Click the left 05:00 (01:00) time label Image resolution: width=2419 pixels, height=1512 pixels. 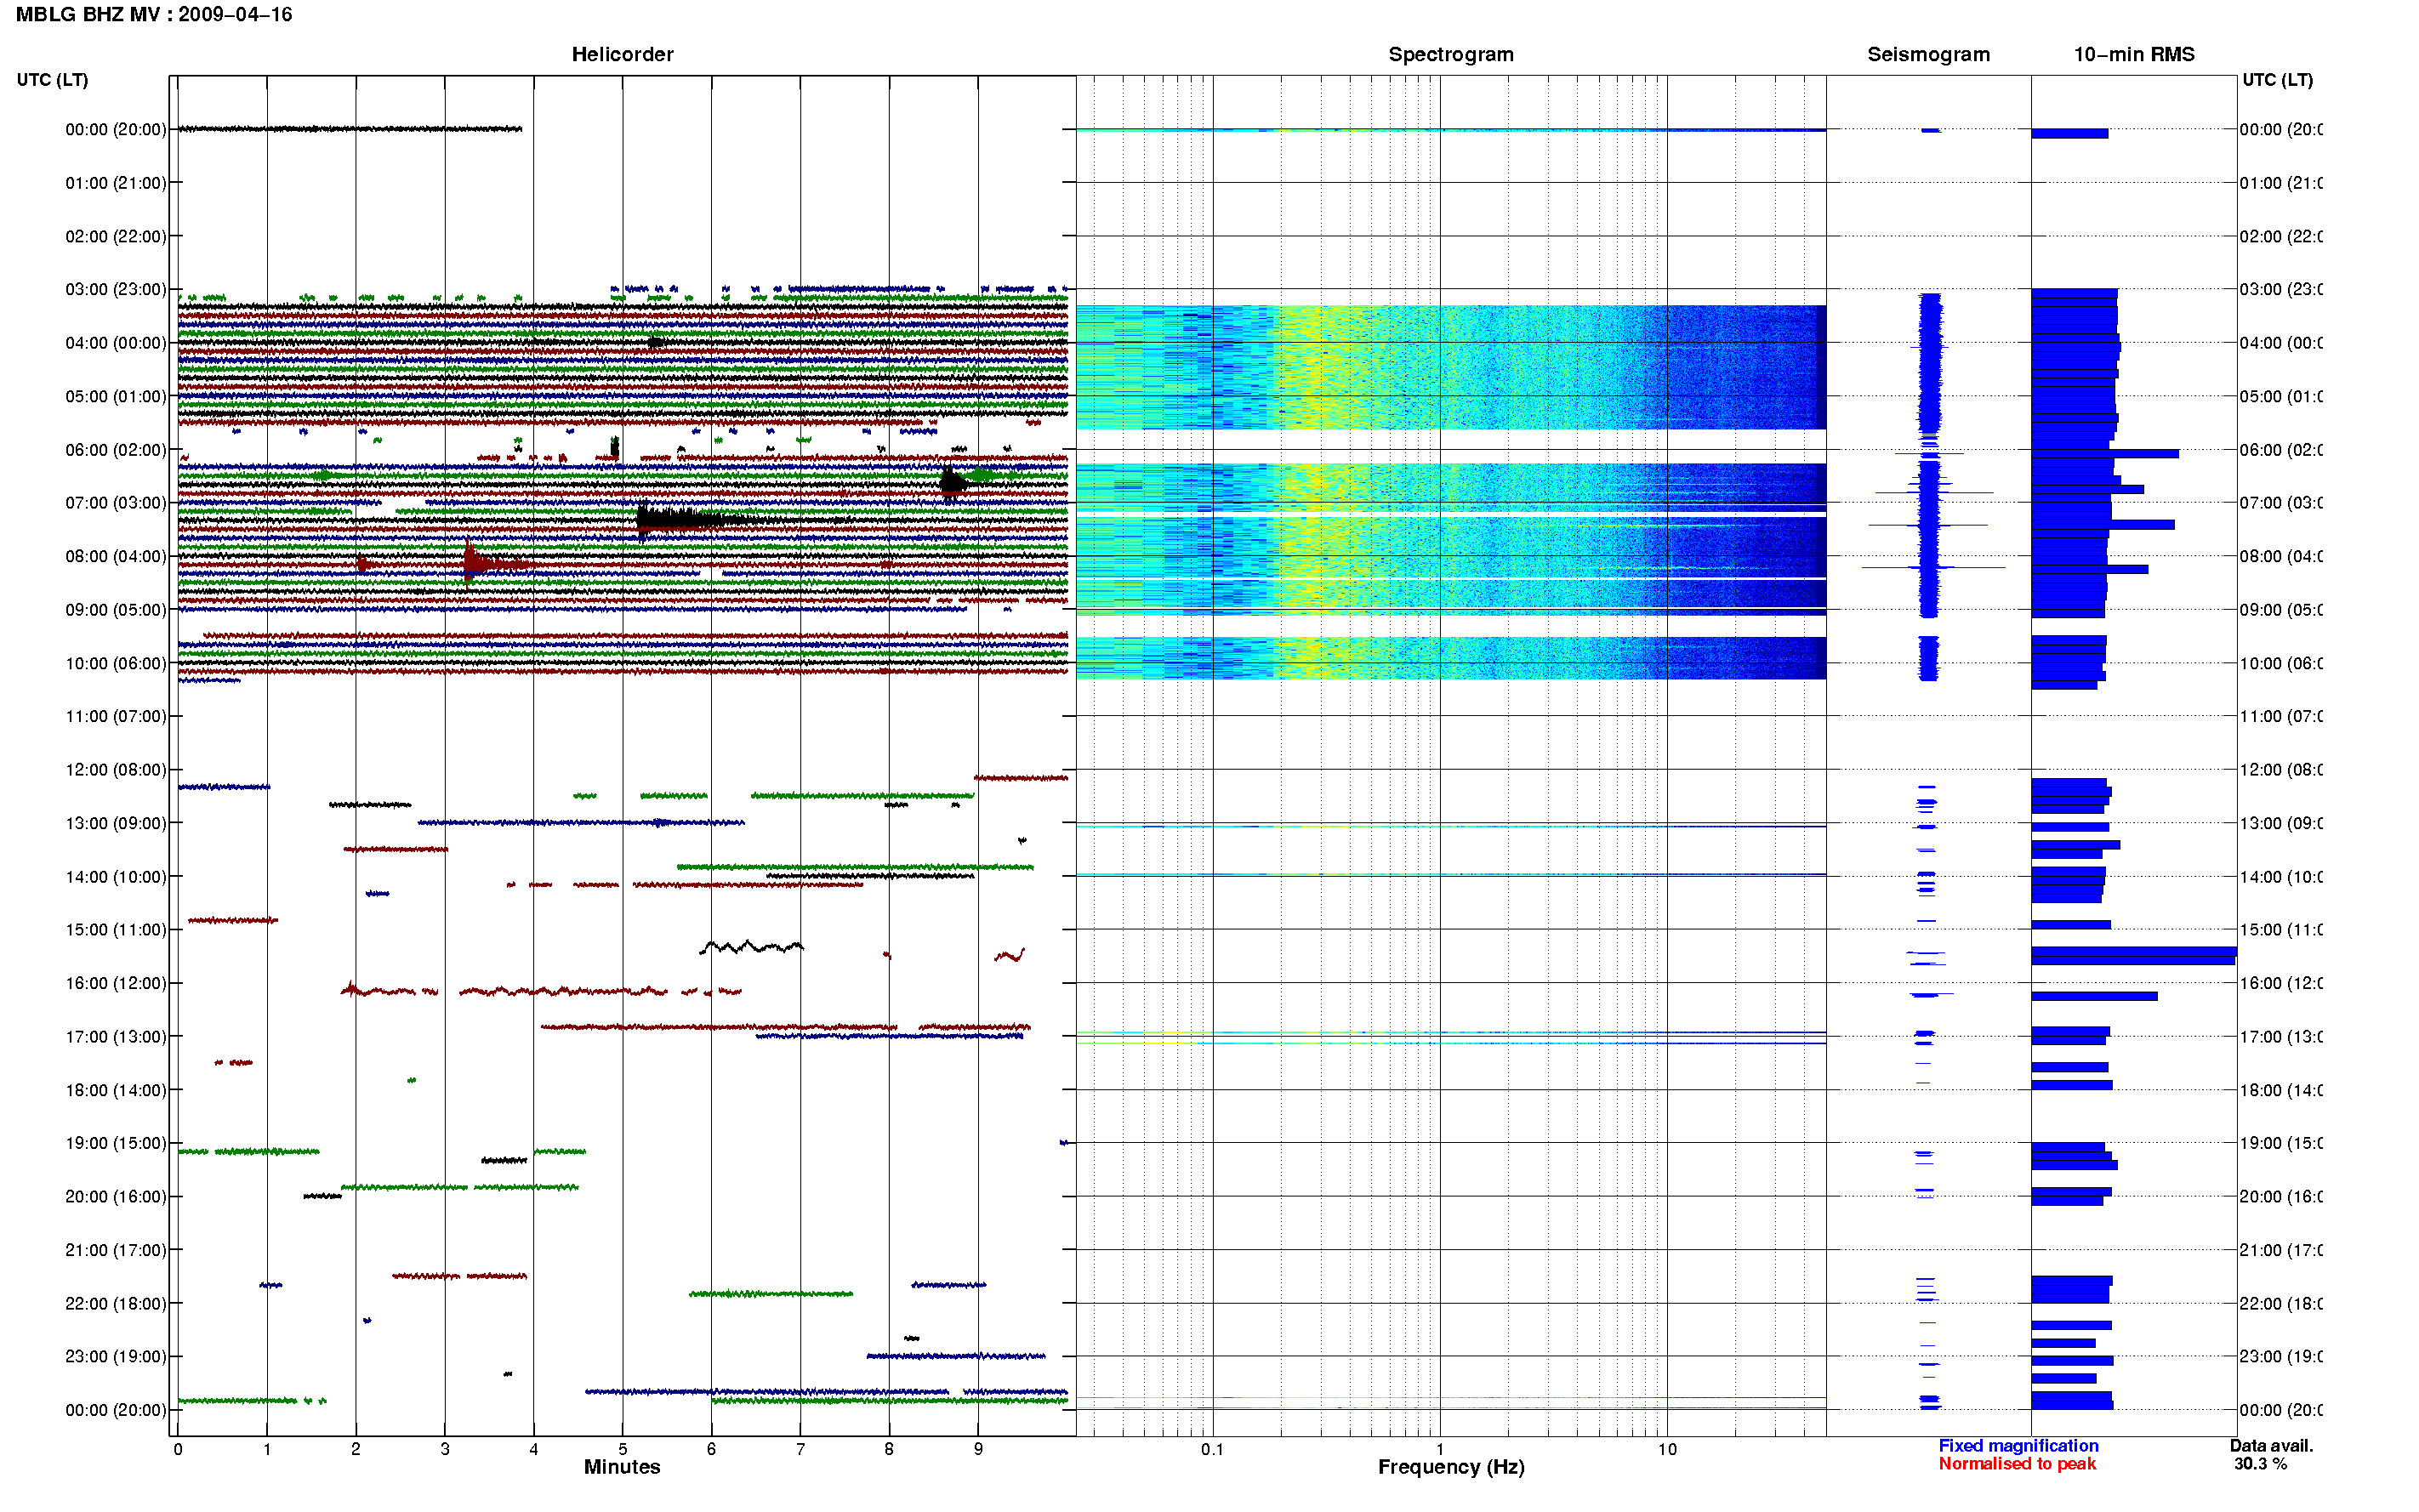[x=116, y=396]
